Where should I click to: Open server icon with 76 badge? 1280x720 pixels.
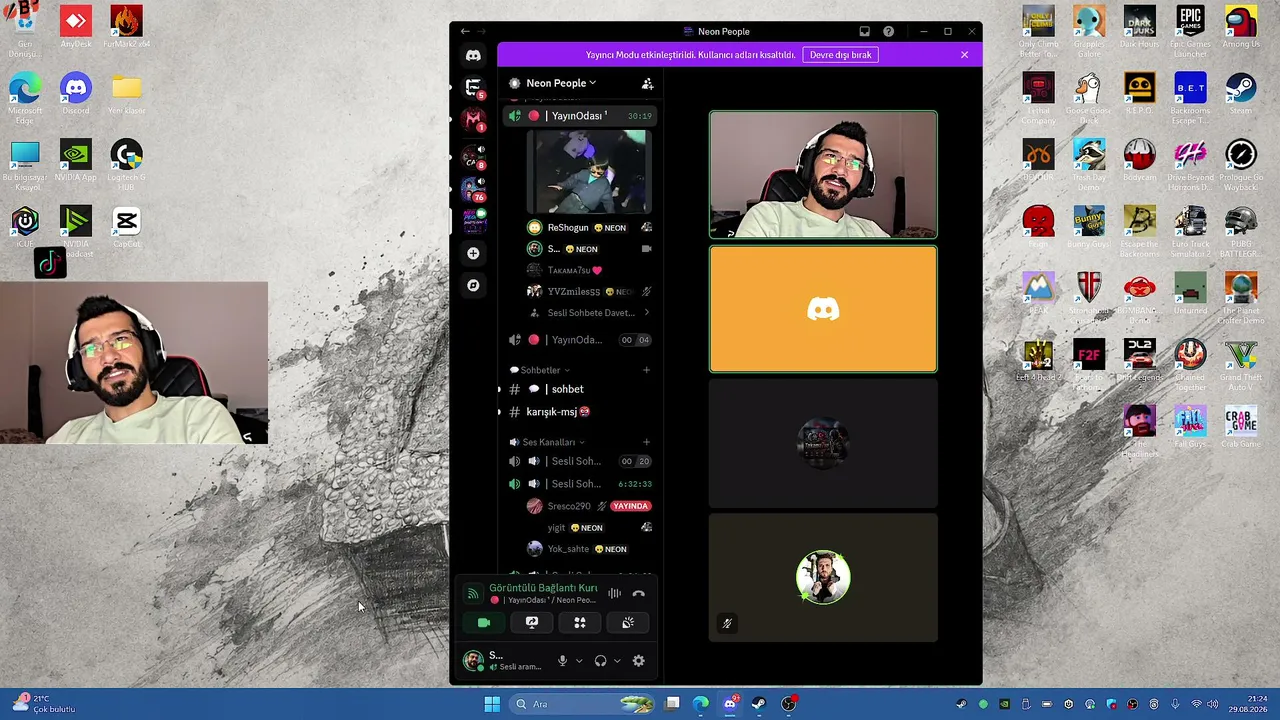(473, 187)
